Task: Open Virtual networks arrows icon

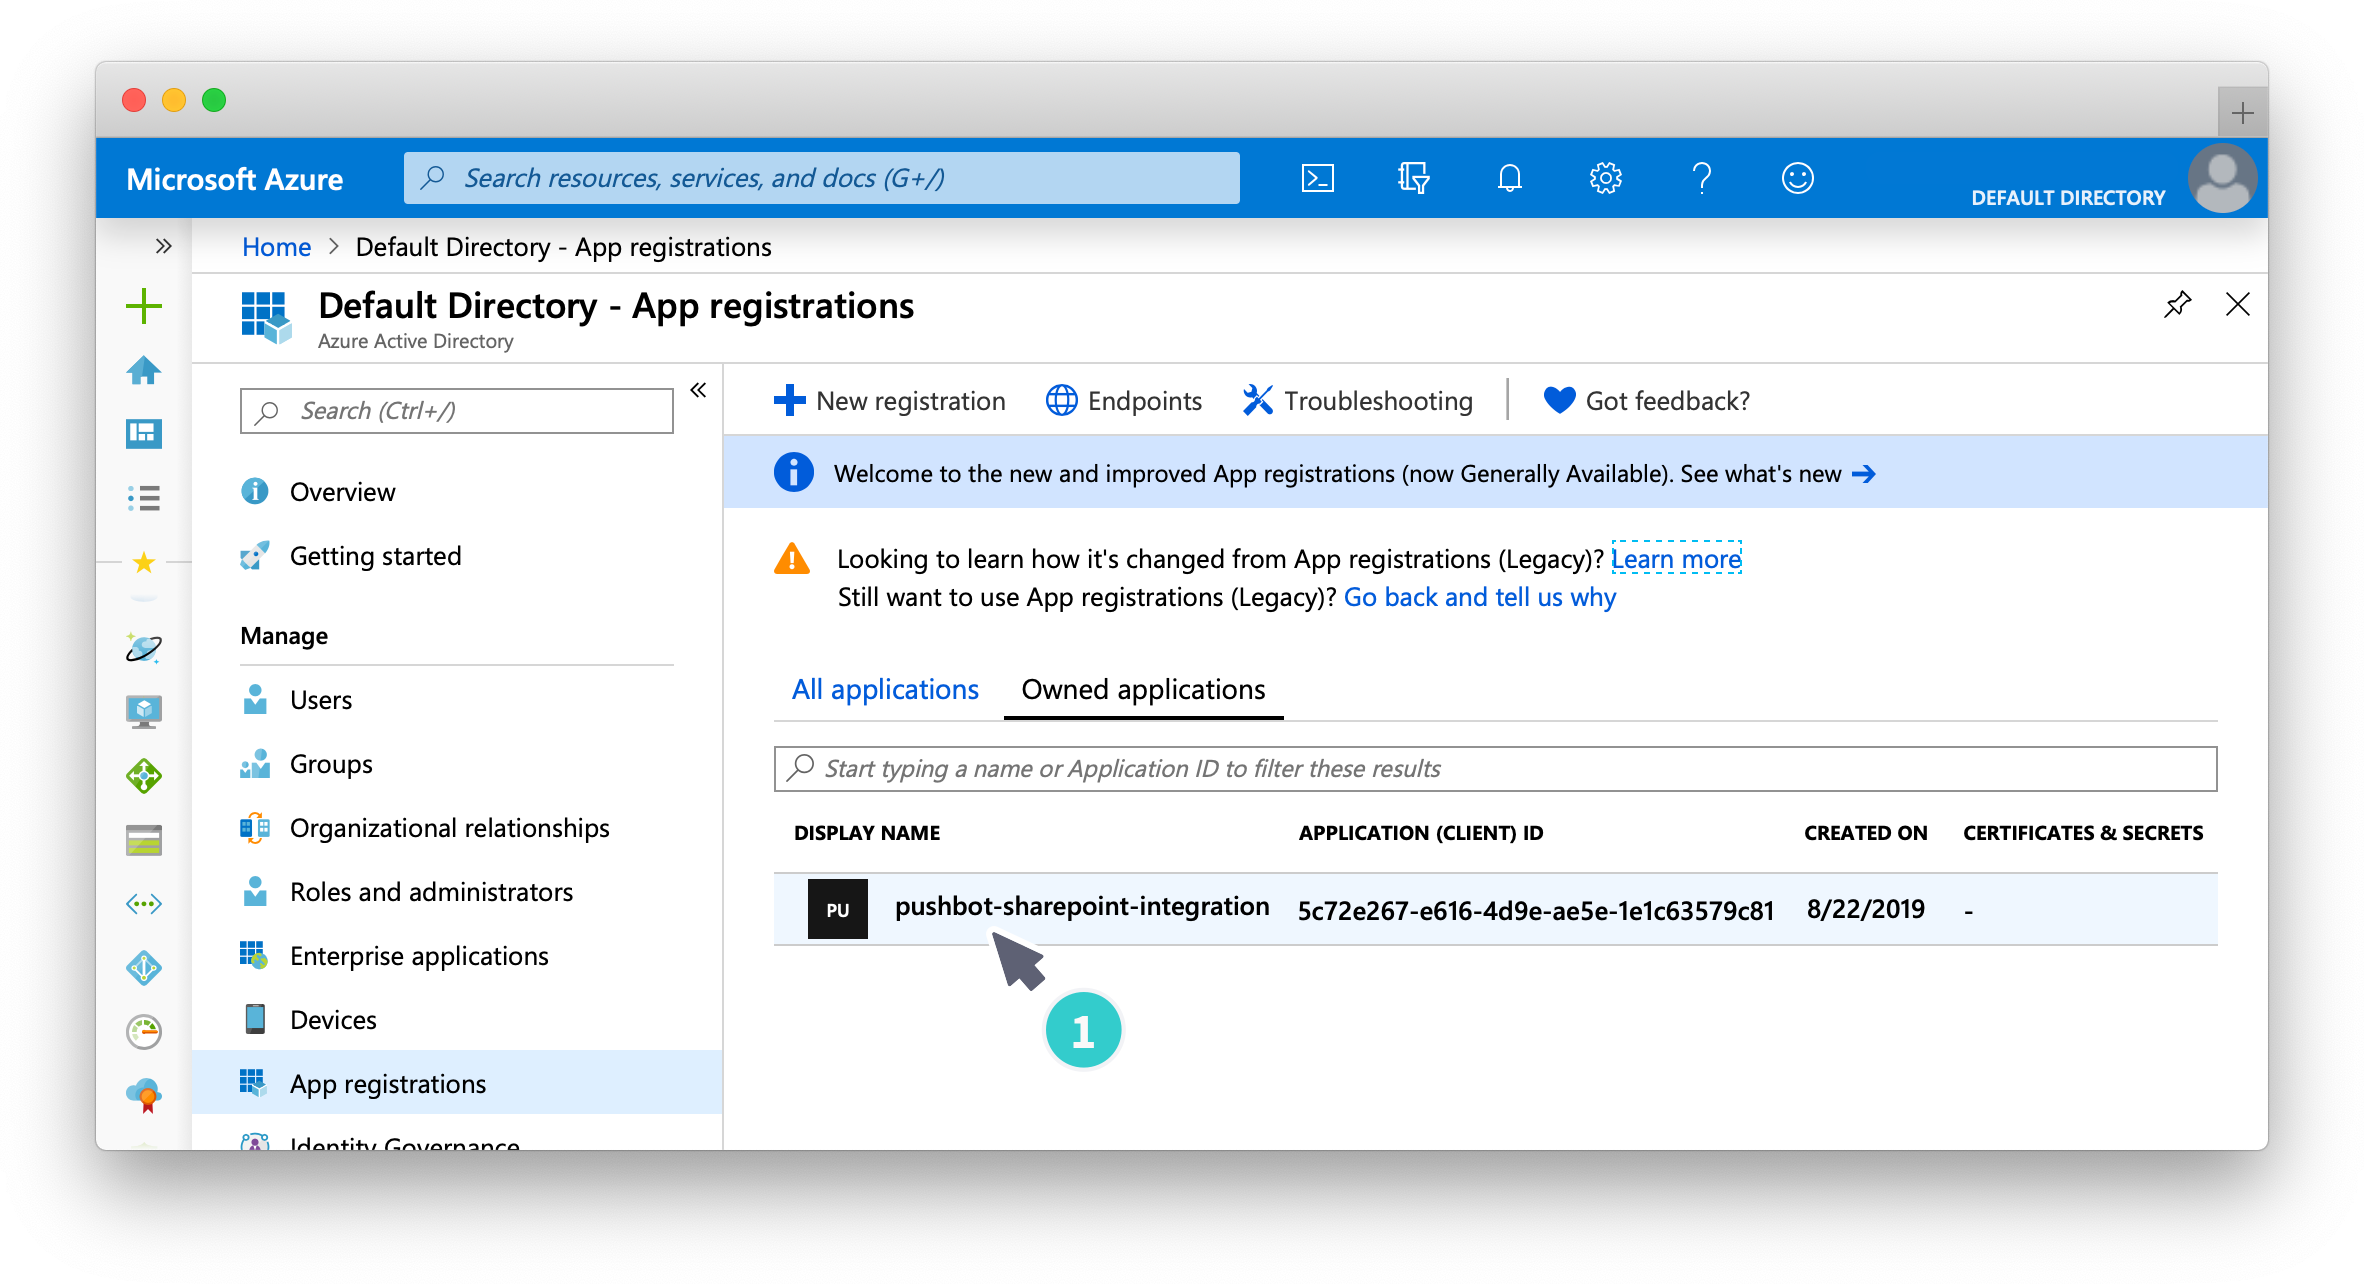Action: pos(144,904)
